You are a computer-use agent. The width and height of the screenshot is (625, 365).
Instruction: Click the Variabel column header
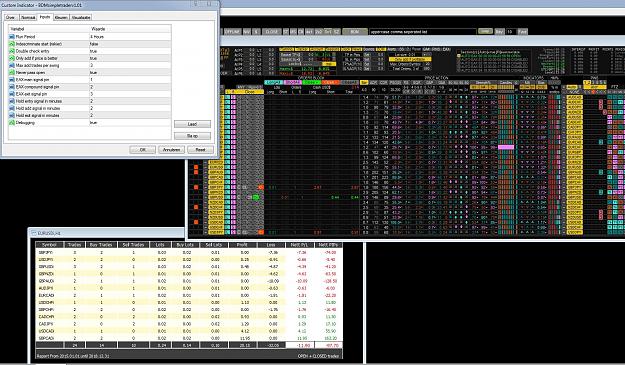coord(49,29)
